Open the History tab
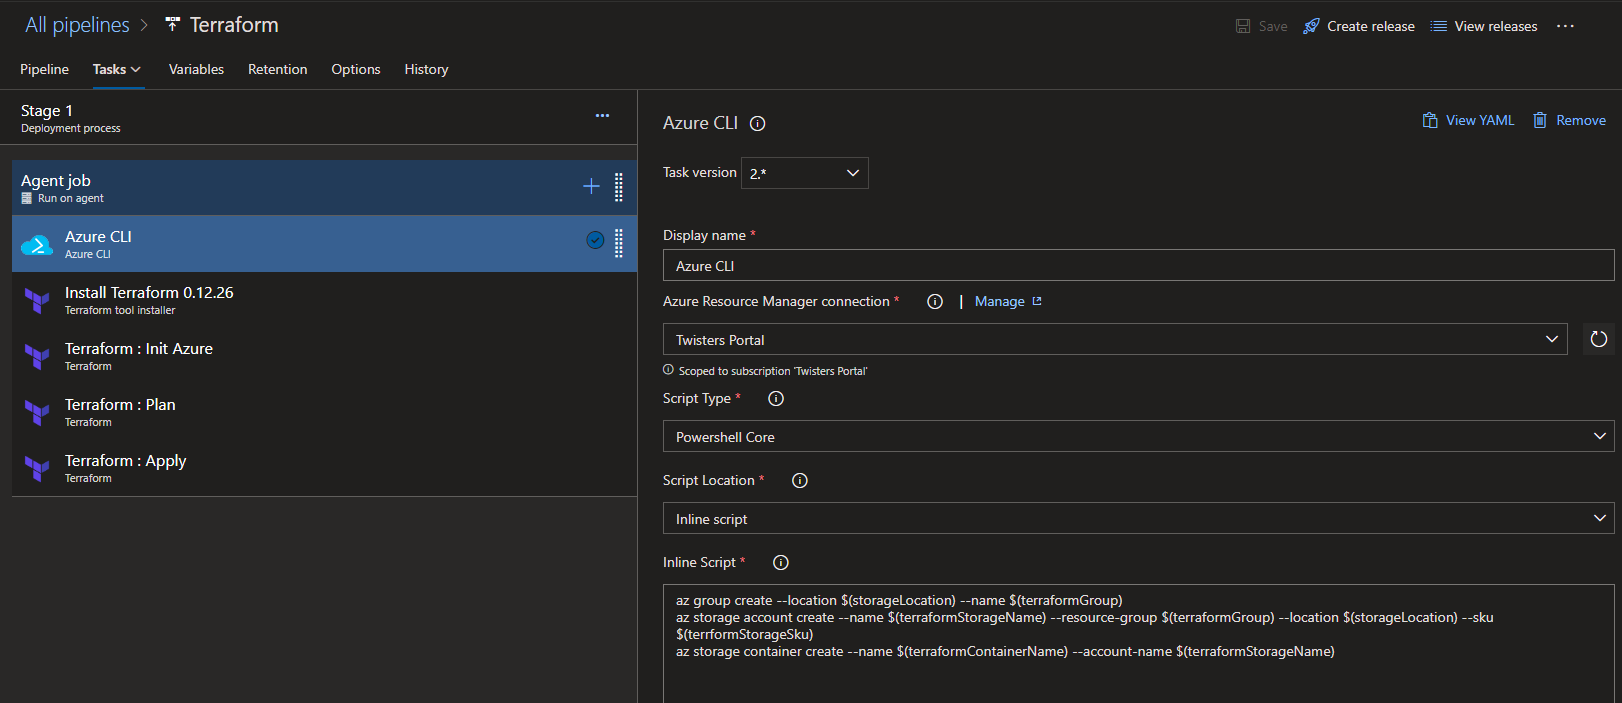The width and height of the screenshot is (1622, 703). tap(426, 70)
